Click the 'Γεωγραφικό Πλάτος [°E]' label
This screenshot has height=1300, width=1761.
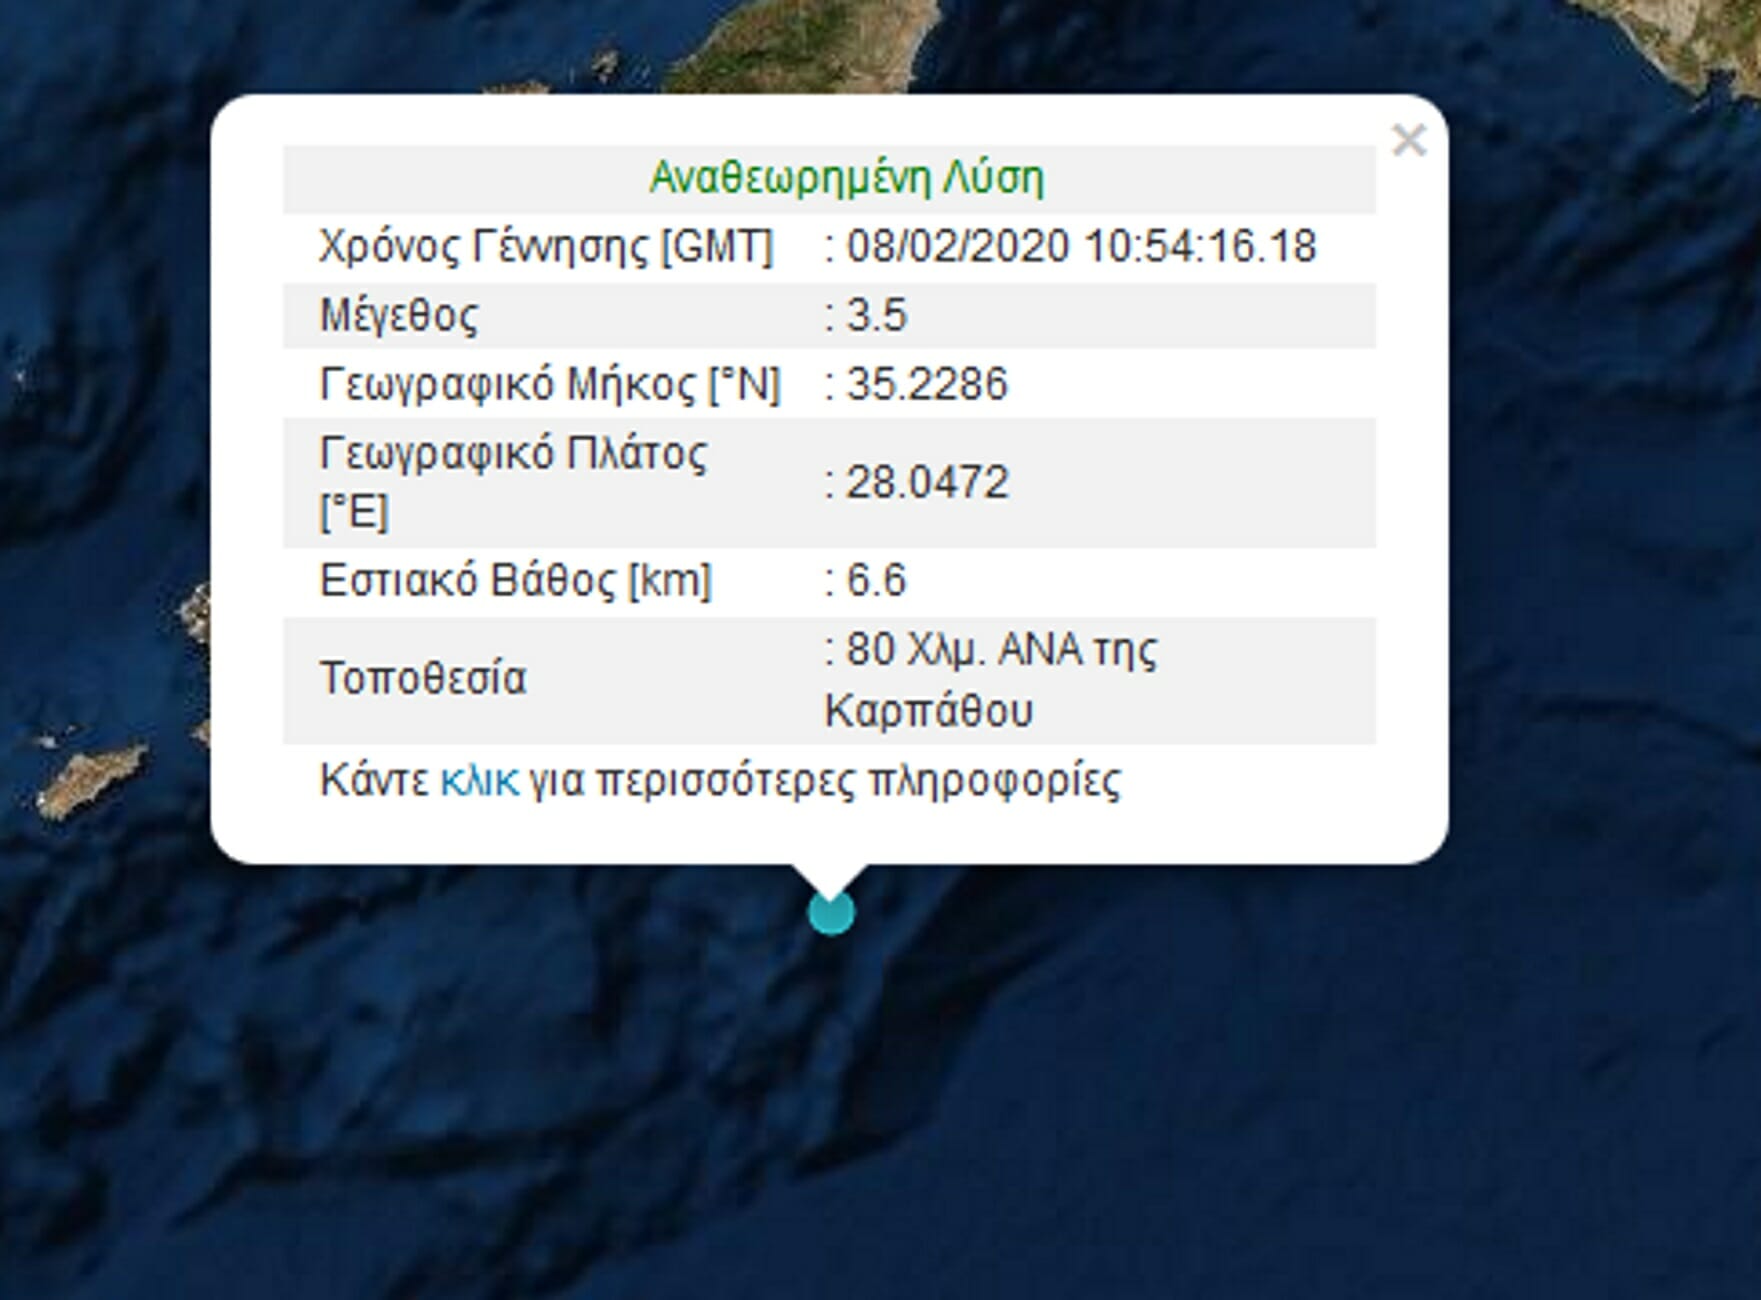[x=512, y=482]
